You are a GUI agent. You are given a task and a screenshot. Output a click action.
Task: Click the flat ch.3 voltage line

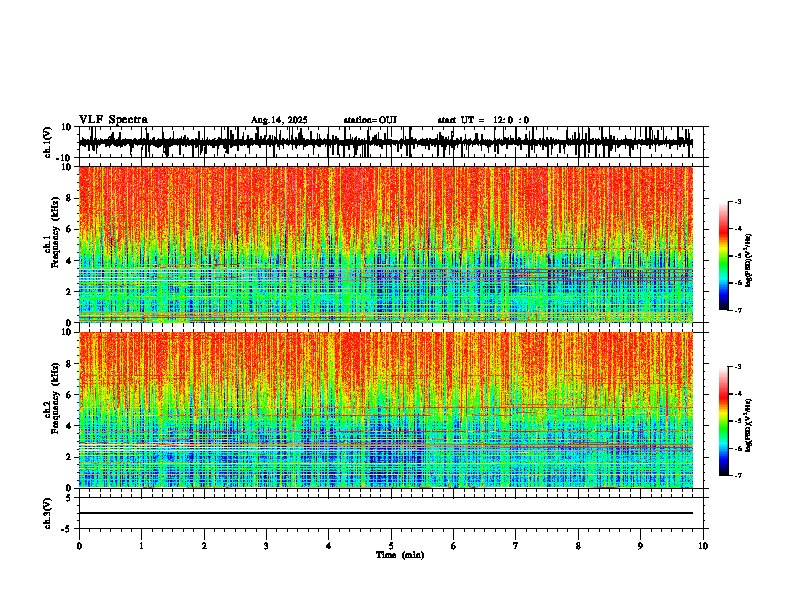[385, 513]
